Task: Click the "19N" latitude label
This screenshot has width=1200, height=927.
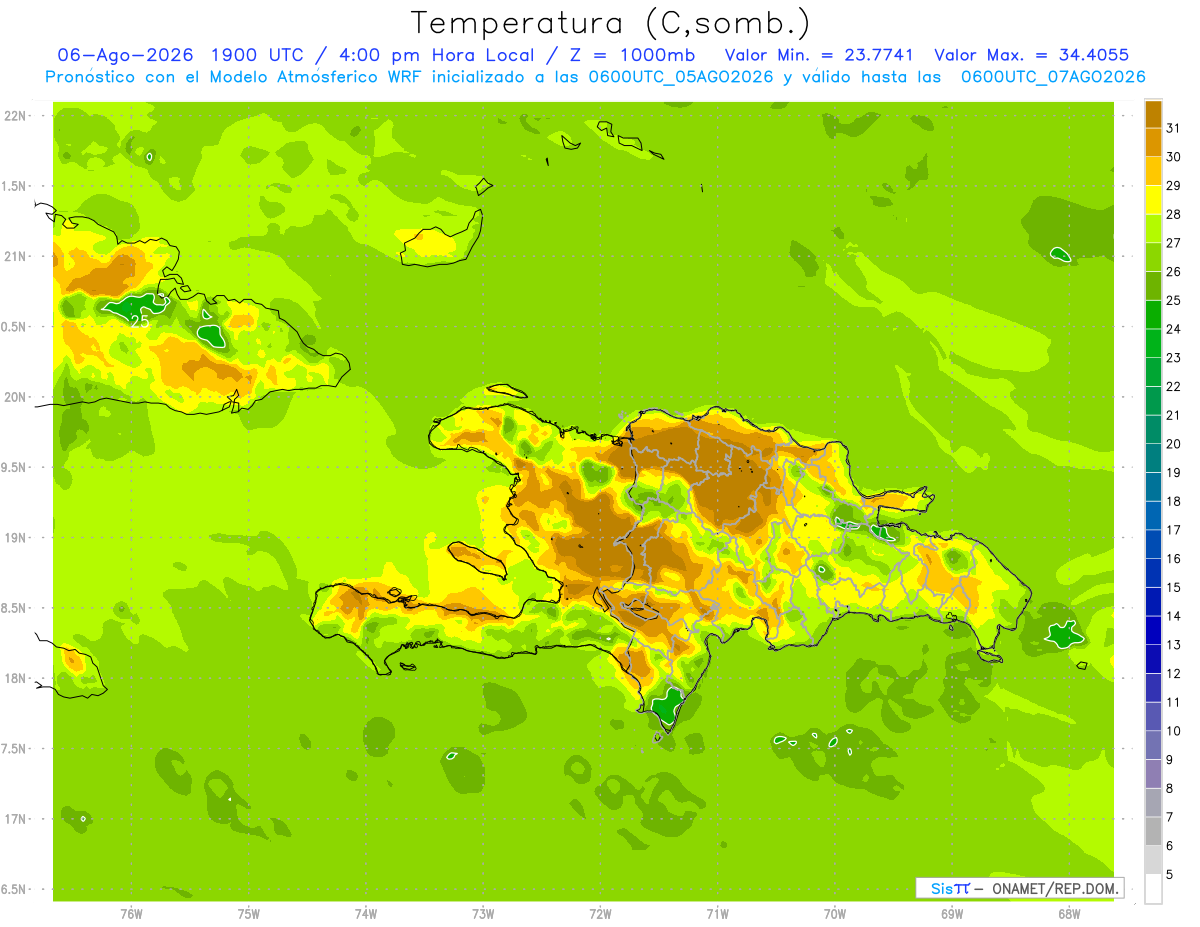Action: tap(15, 538)
